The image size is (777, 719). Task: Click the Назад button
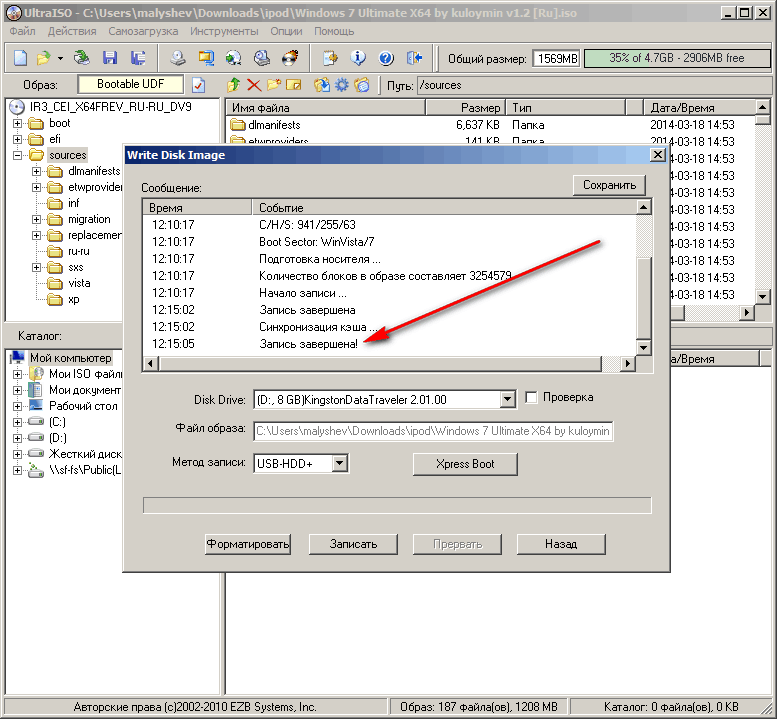(561, 544)
